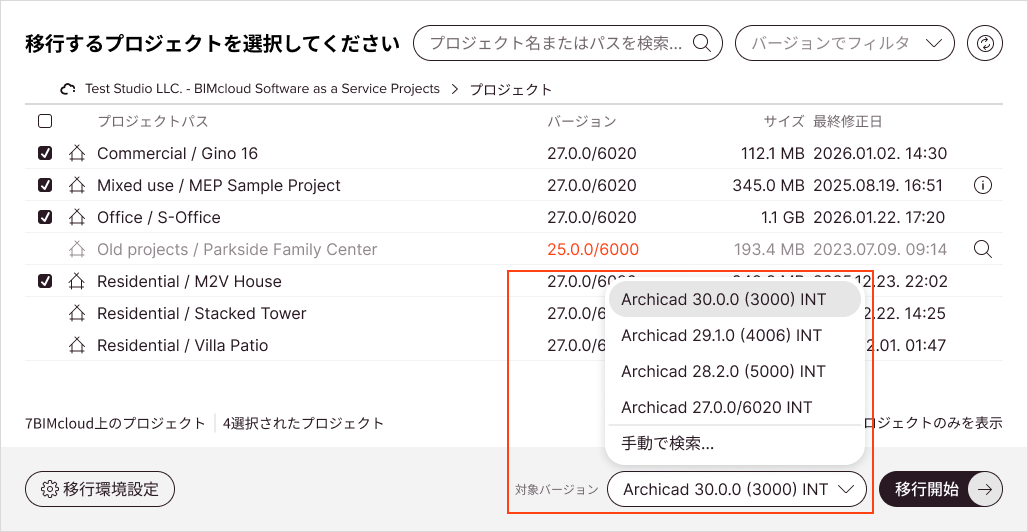Sort by the バージョン column header
1028x532 pixels.
[x=582, y=121]
